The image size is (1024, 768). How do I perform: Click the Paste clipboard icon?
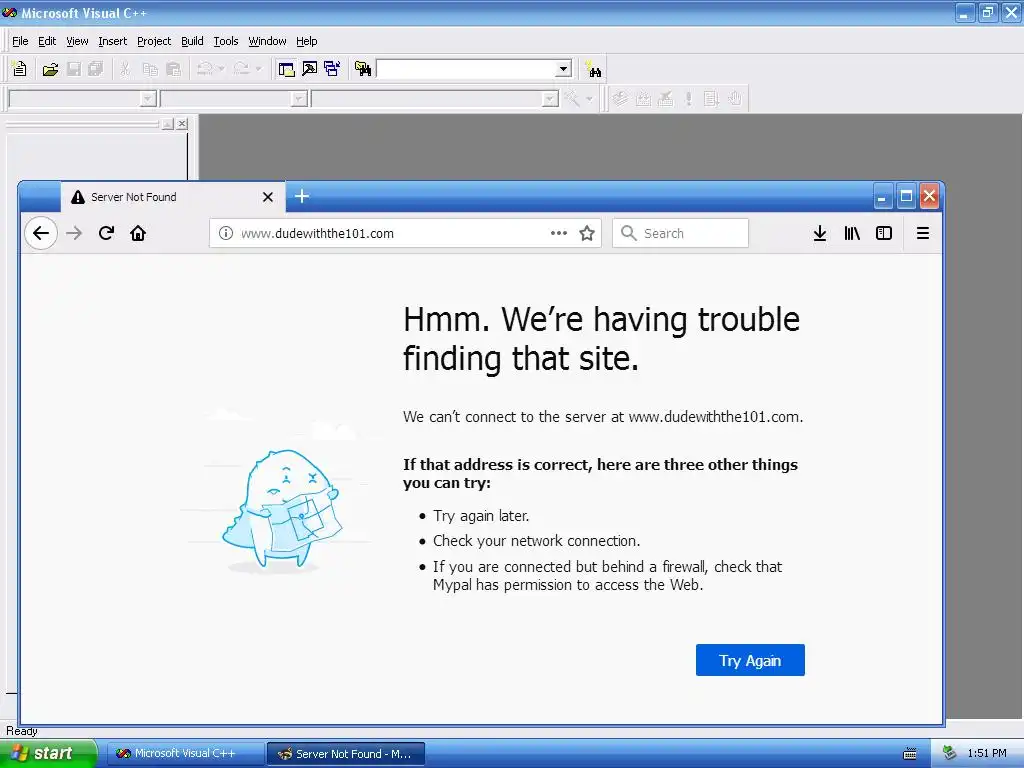tap(174, 69)
